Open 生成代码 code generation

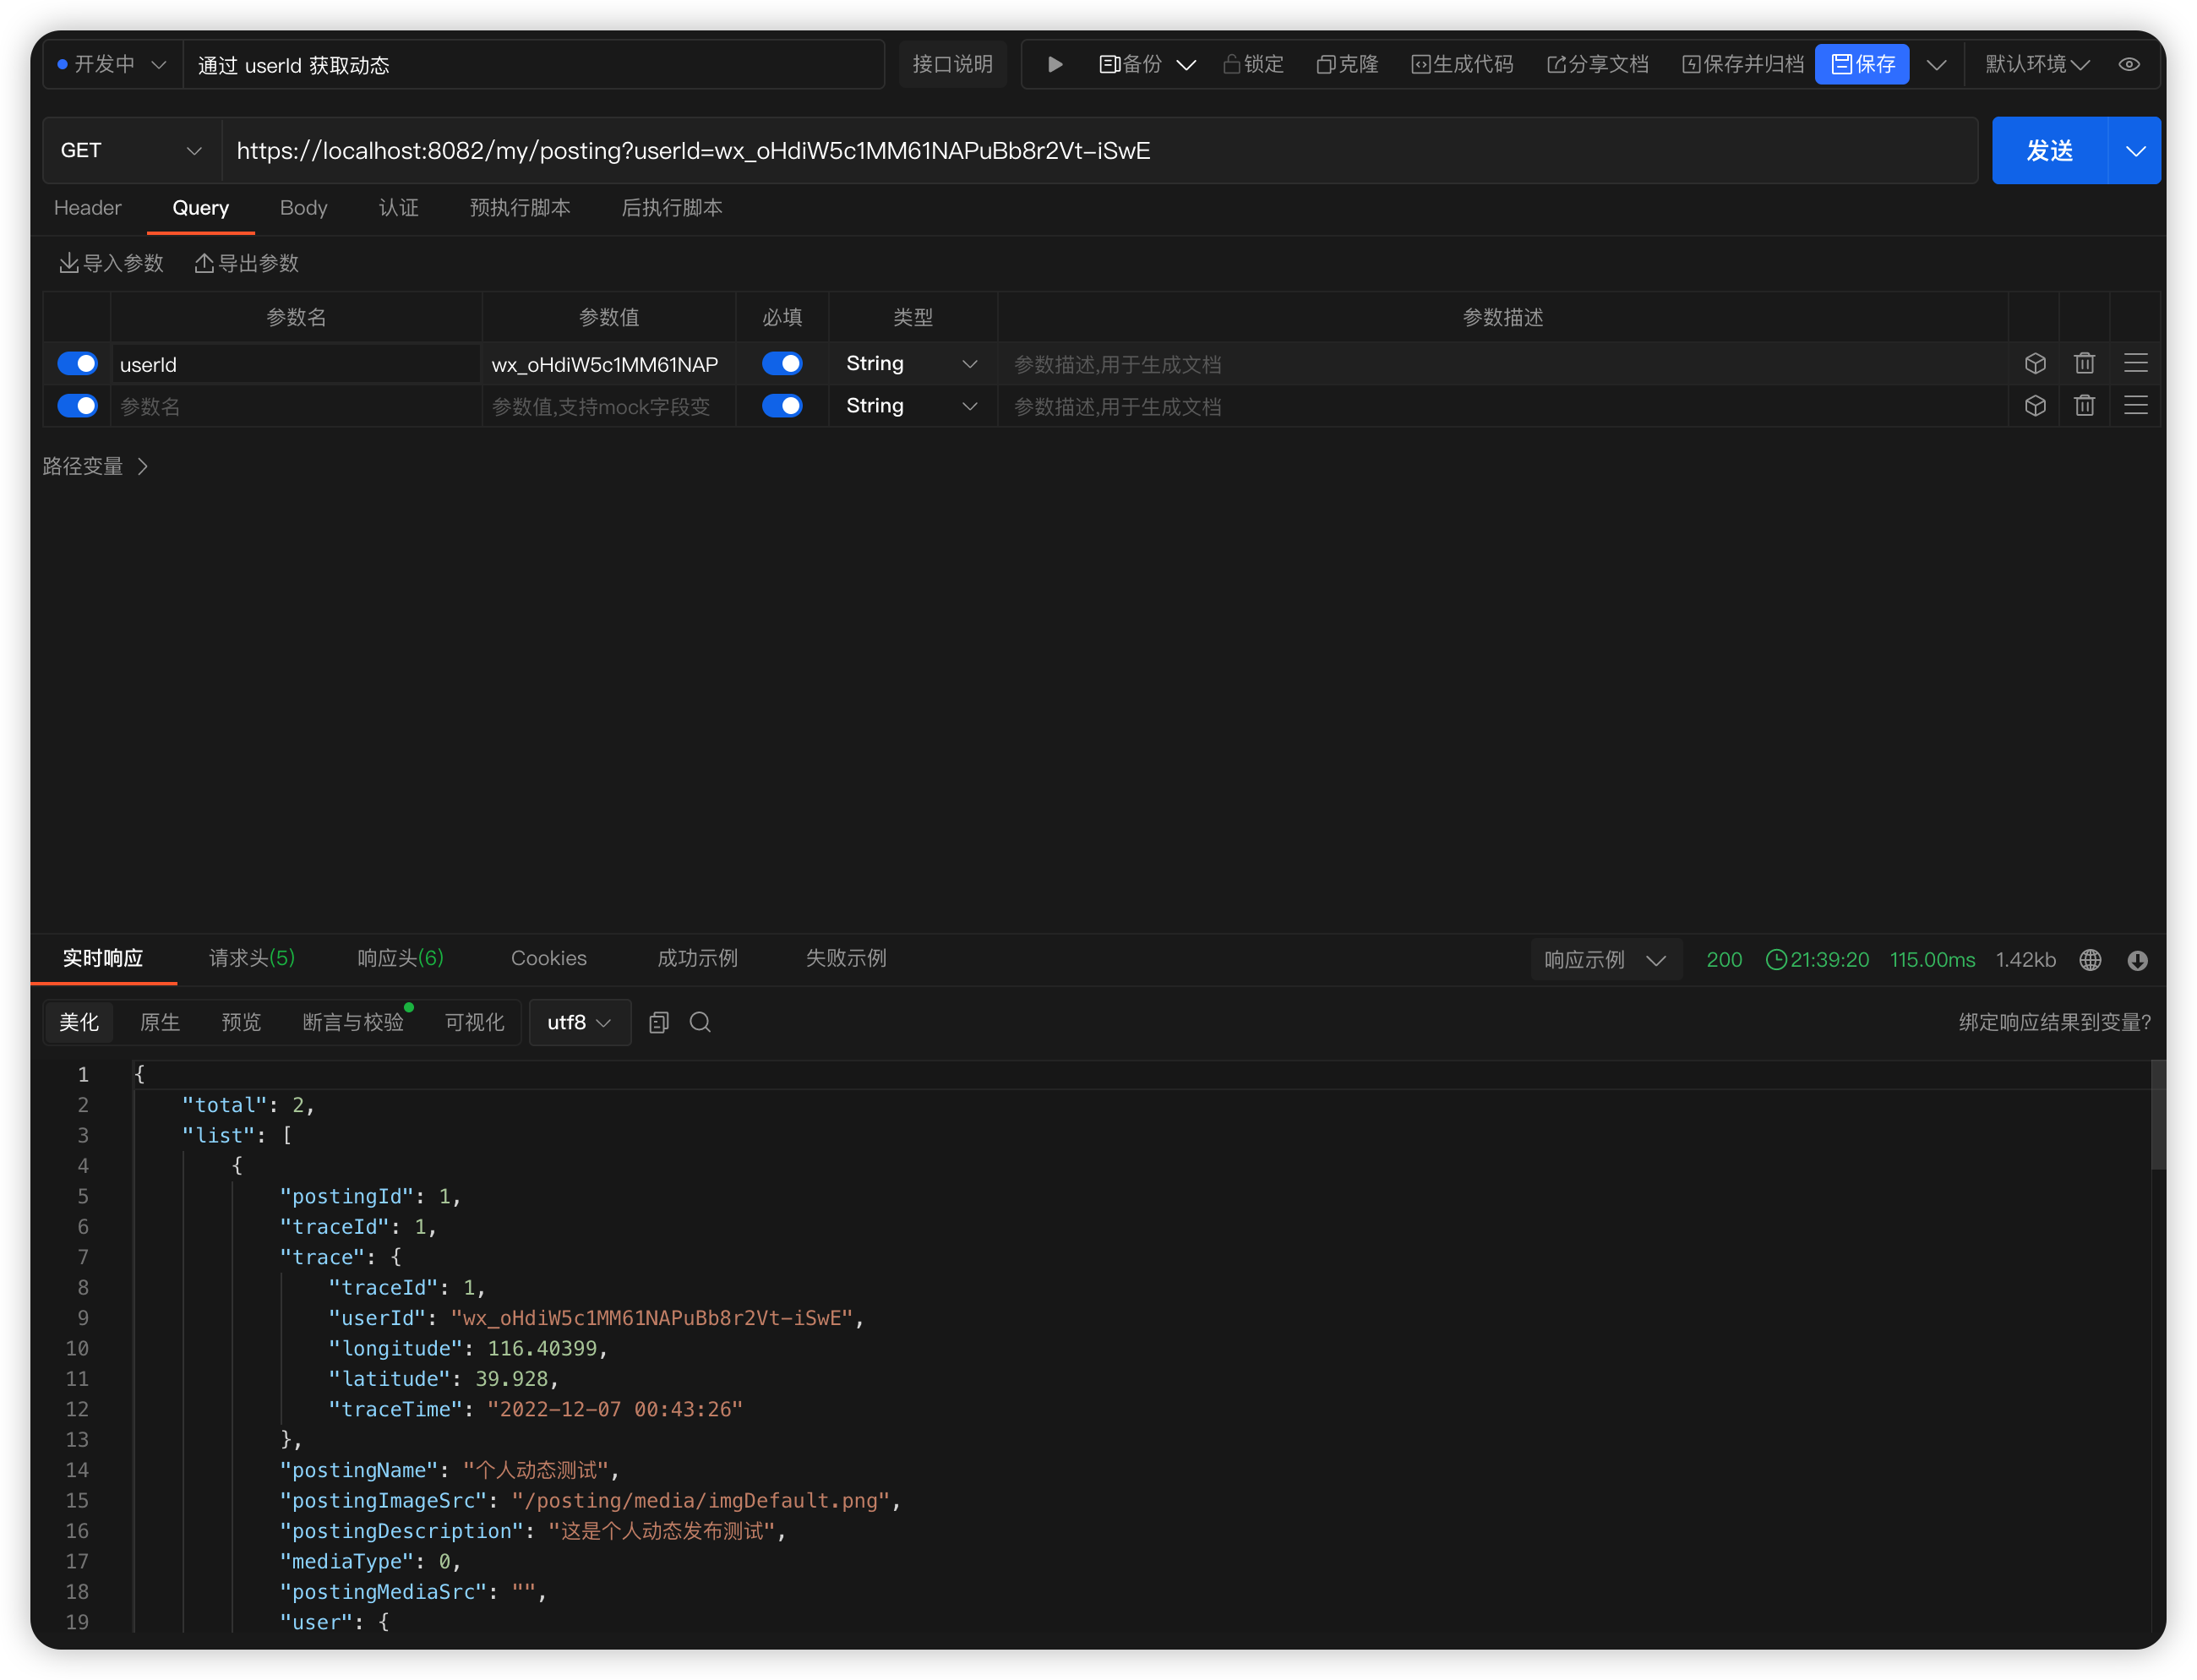[1462, 65]
